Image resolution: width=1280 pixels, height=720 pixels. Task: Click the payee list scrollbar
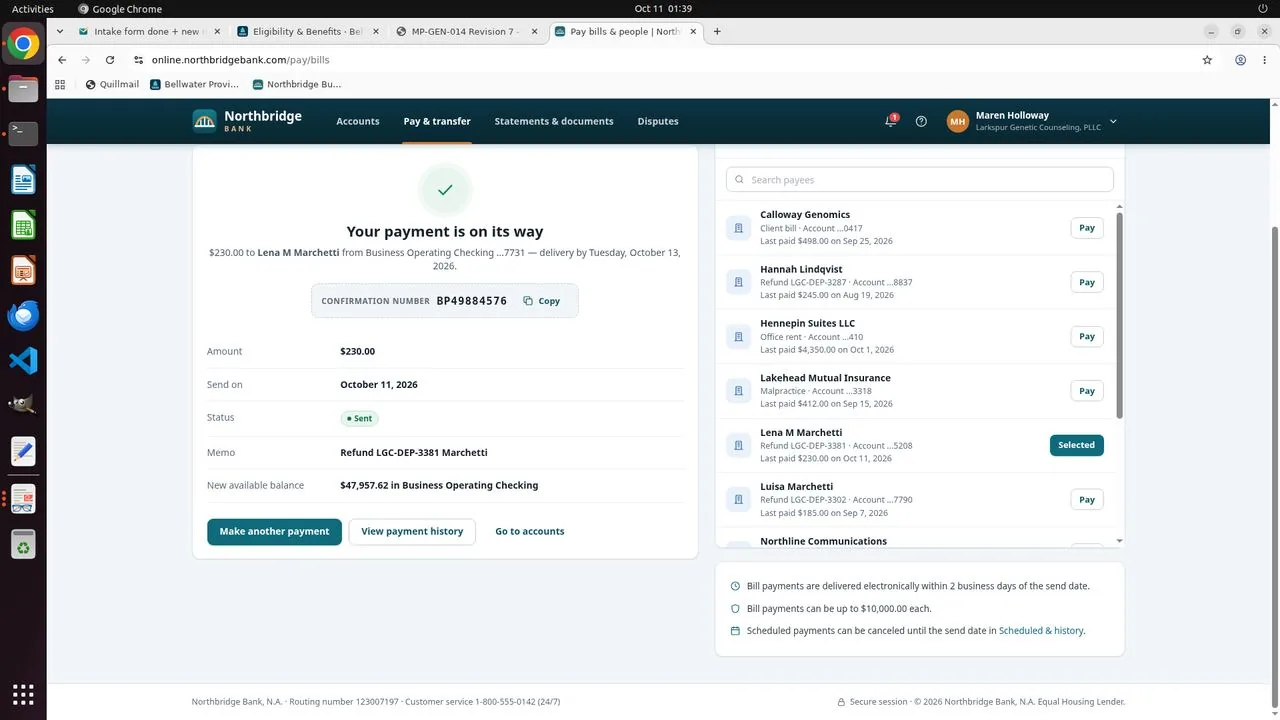point(1119,315)
